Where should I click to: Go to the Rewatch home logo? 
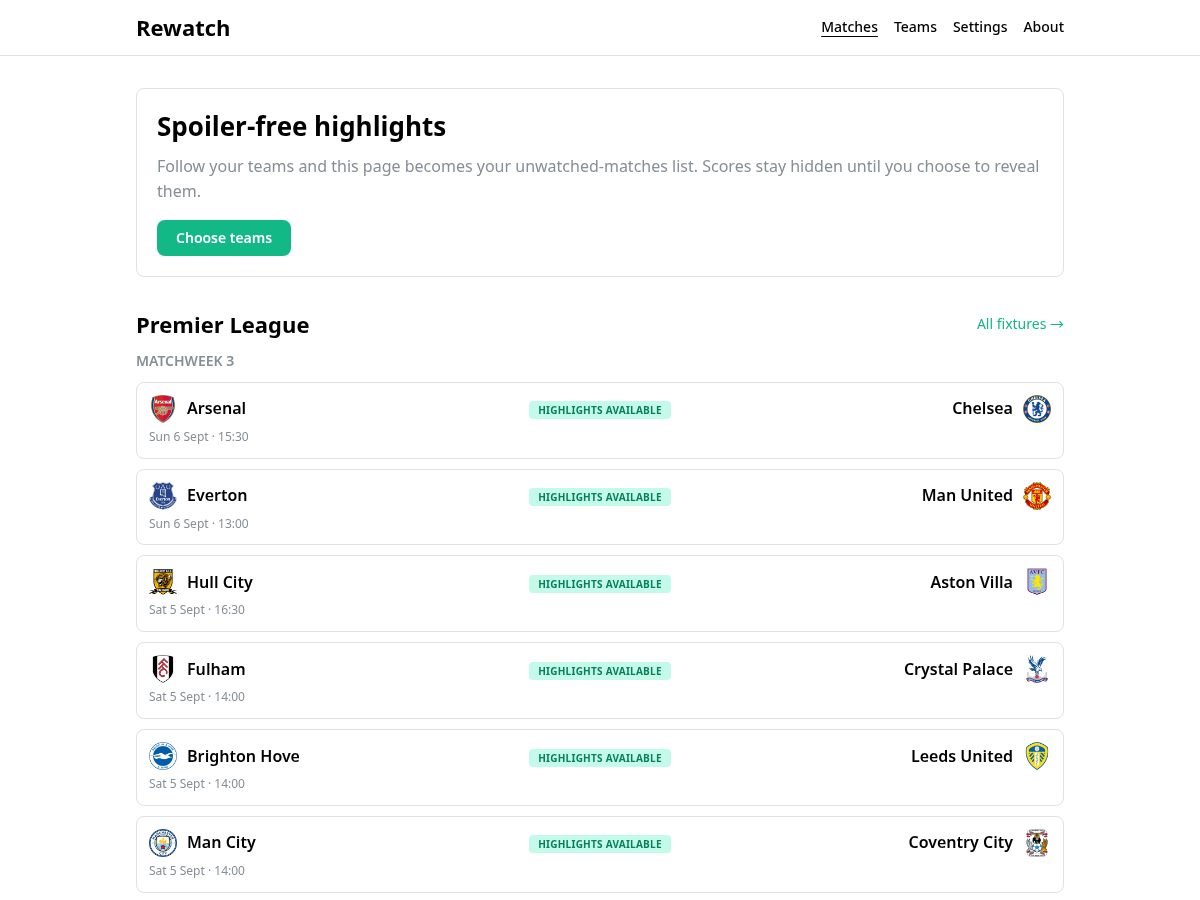pos(183,28)
